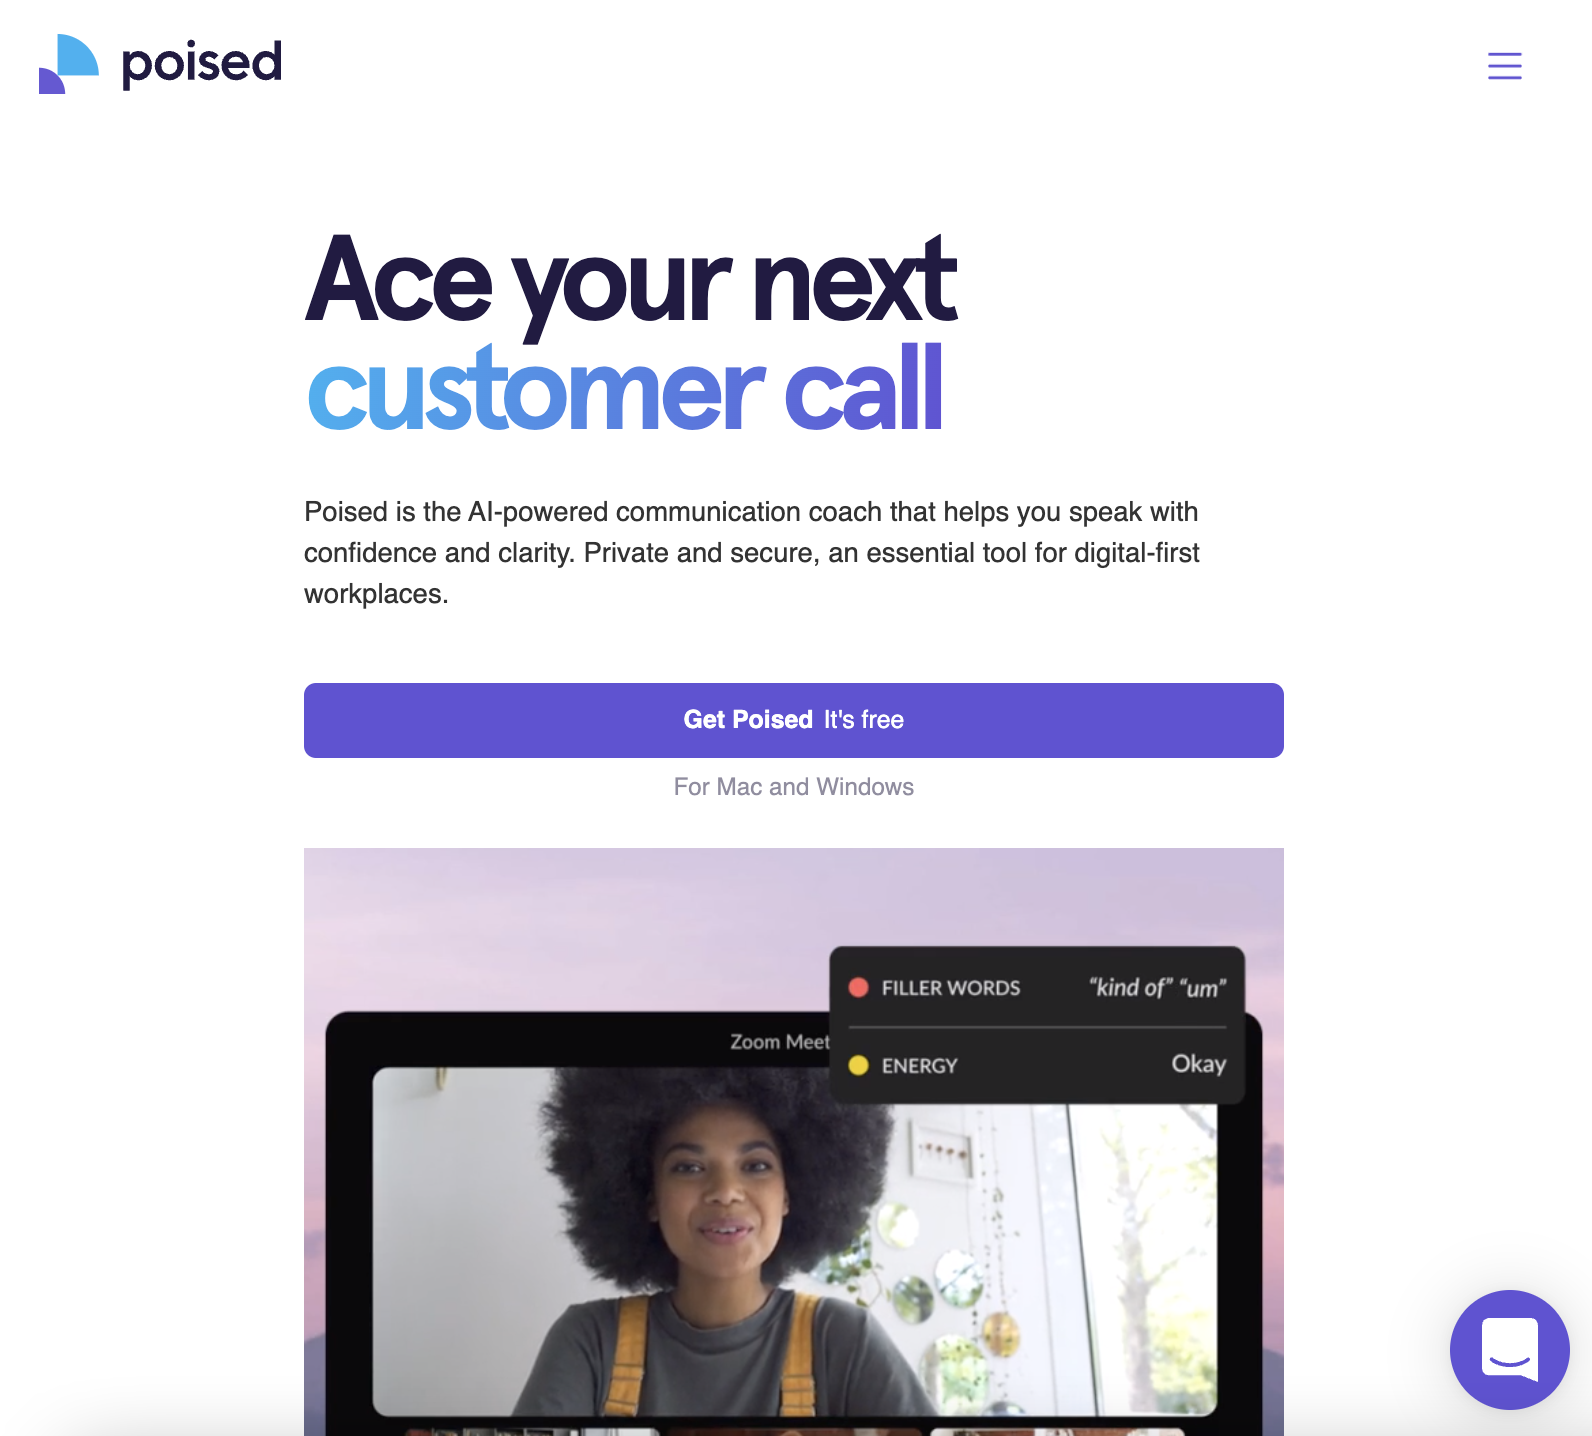Click the For Mac and Windows text
The image size is (1592, 1436).
tap(793, 787)
